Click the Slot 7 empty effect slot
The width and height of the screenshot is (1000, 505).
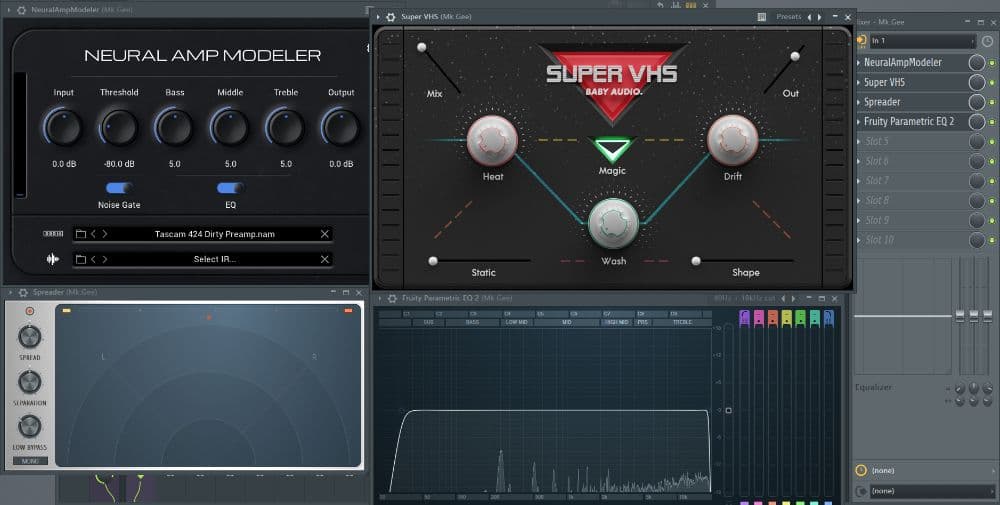[912, 181]
